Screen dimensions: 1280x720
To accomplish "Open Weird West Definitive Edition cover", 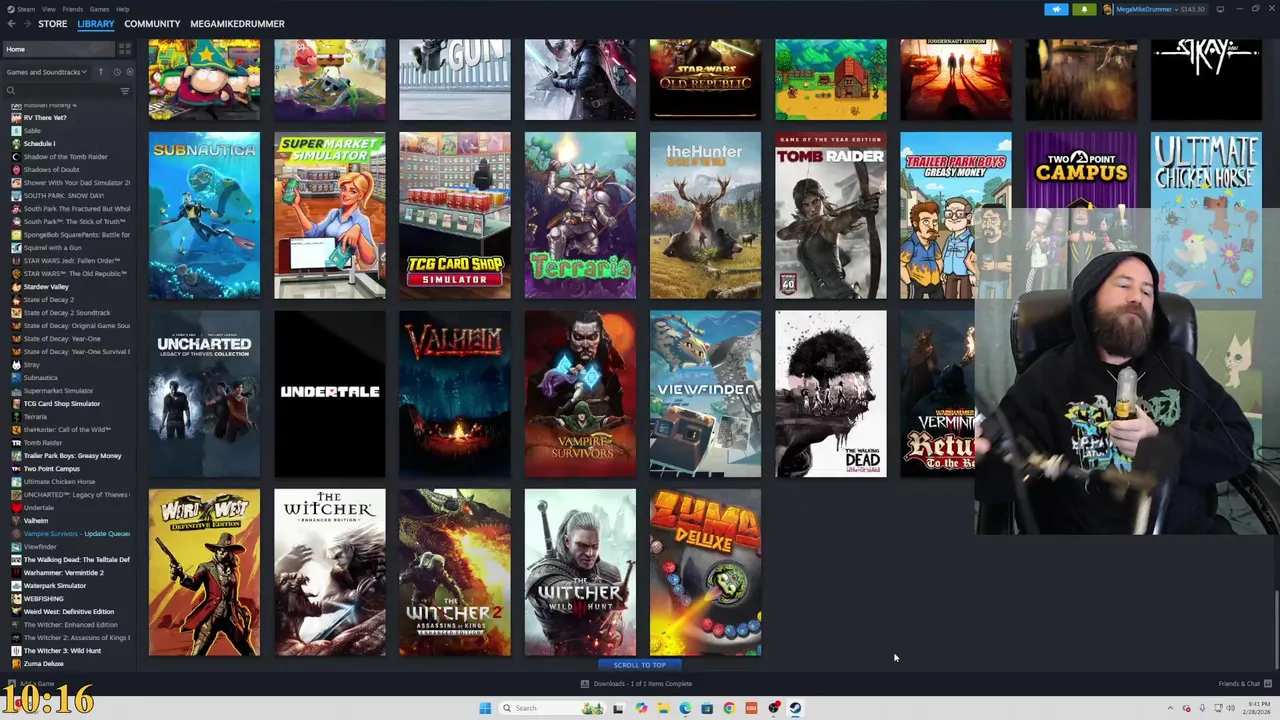I will [204, 572].
